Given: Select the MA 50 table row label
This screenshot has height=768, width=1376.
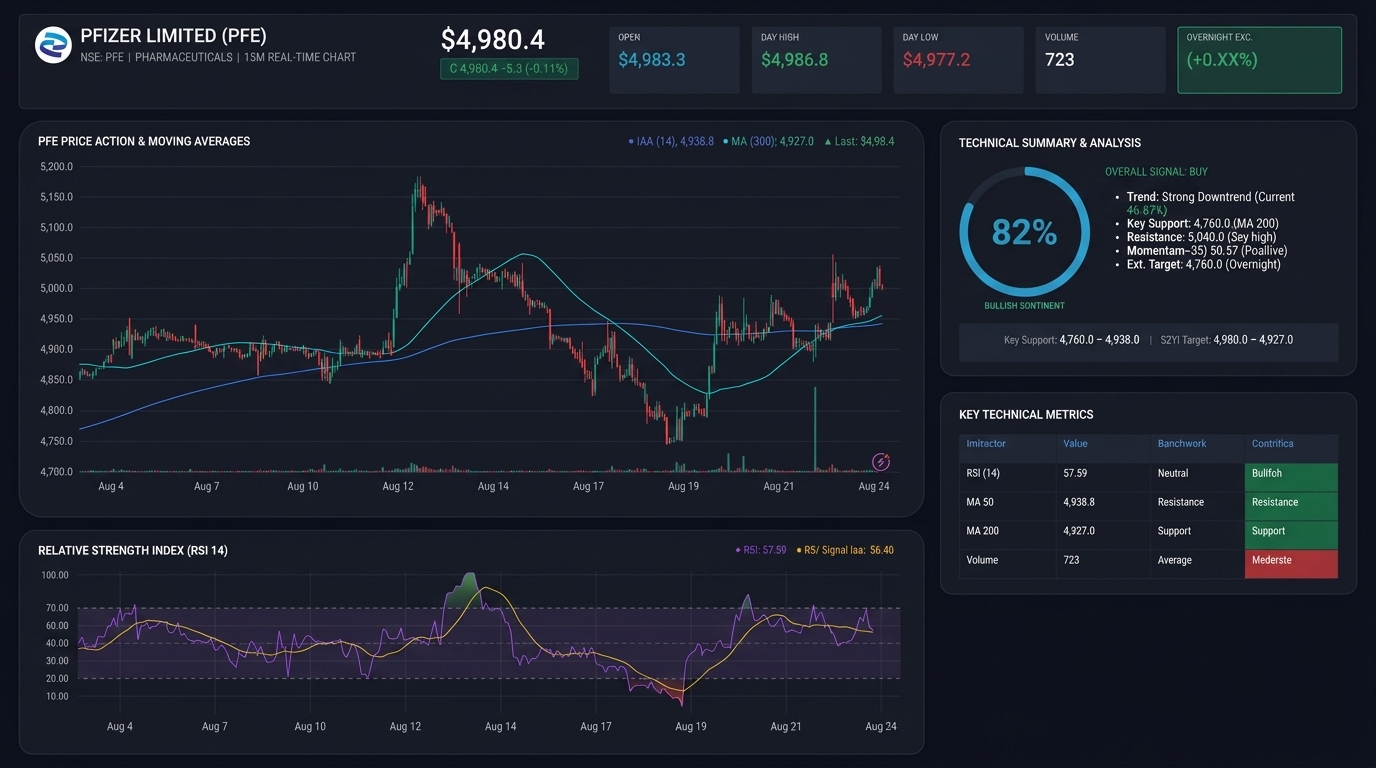Looking at the screenshot, I should 980,502.
